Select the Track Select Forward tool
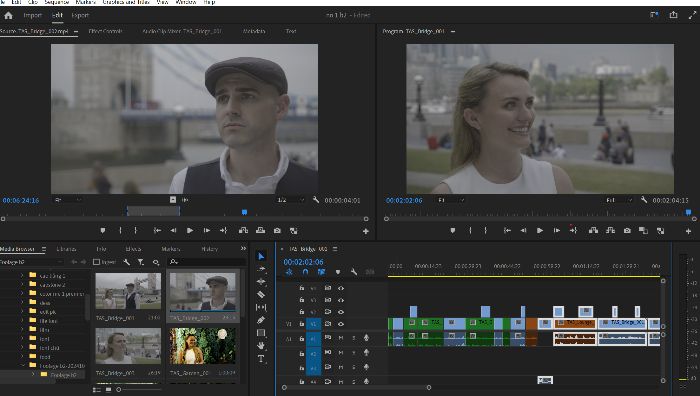Image resolution: width=700 pixels, height=396 pixels. (262, 269)
